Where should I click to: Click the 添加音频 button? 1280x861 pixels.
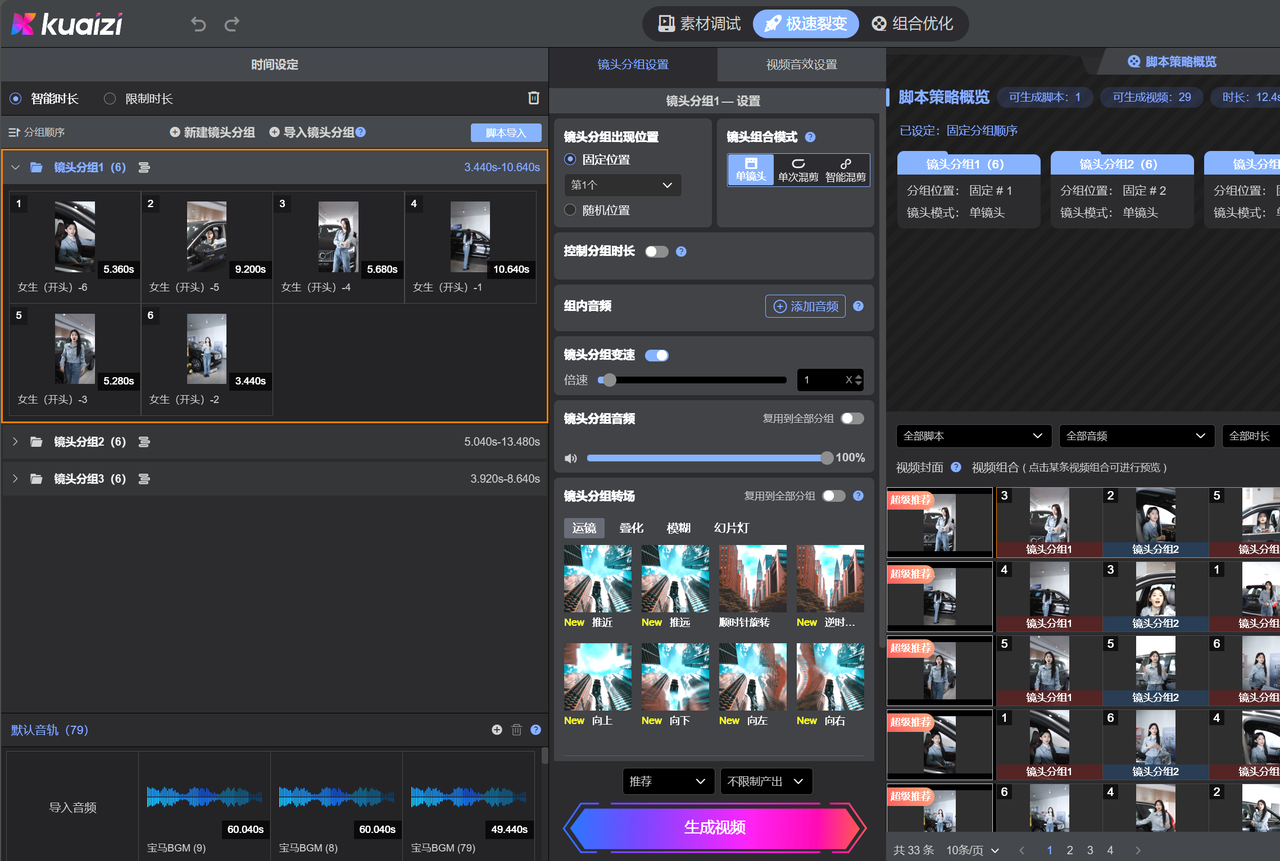(805, 306)
